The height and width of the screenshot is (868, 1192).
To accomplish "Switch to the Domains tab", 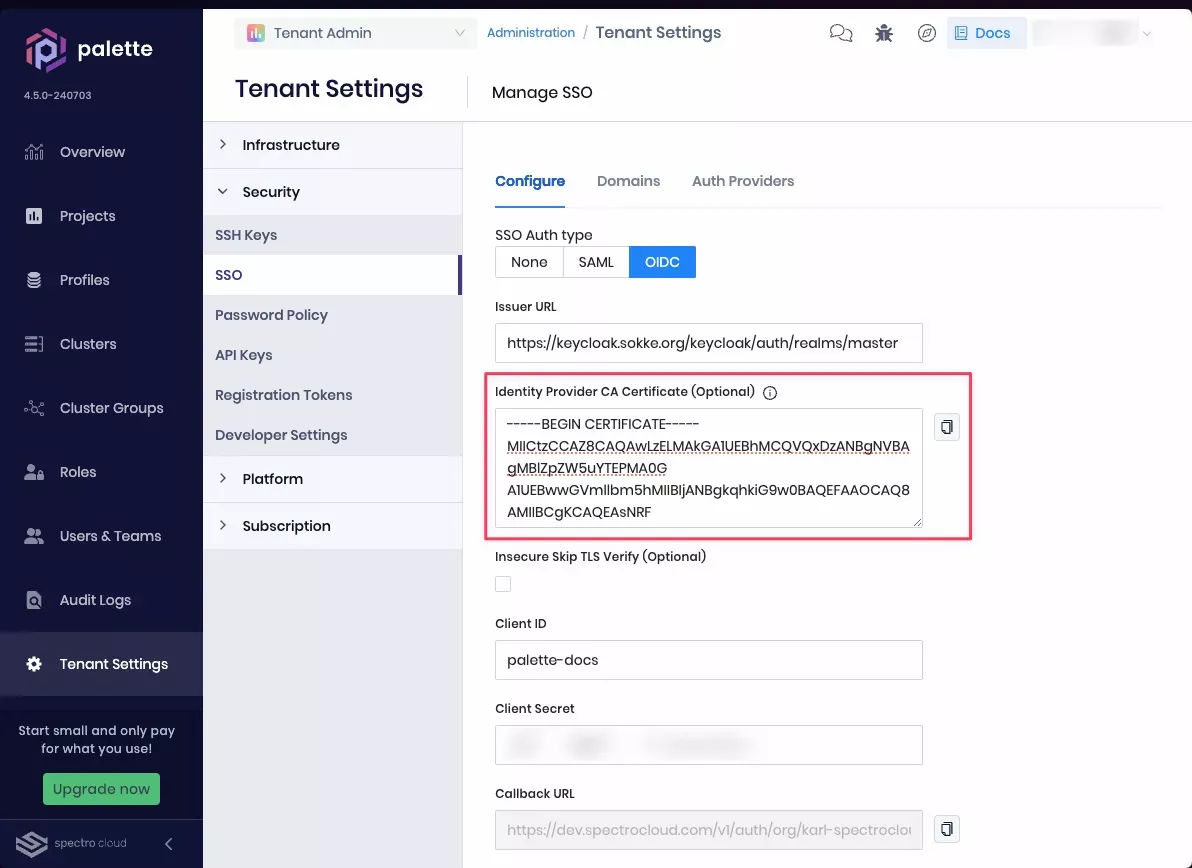I will [628, 181].
